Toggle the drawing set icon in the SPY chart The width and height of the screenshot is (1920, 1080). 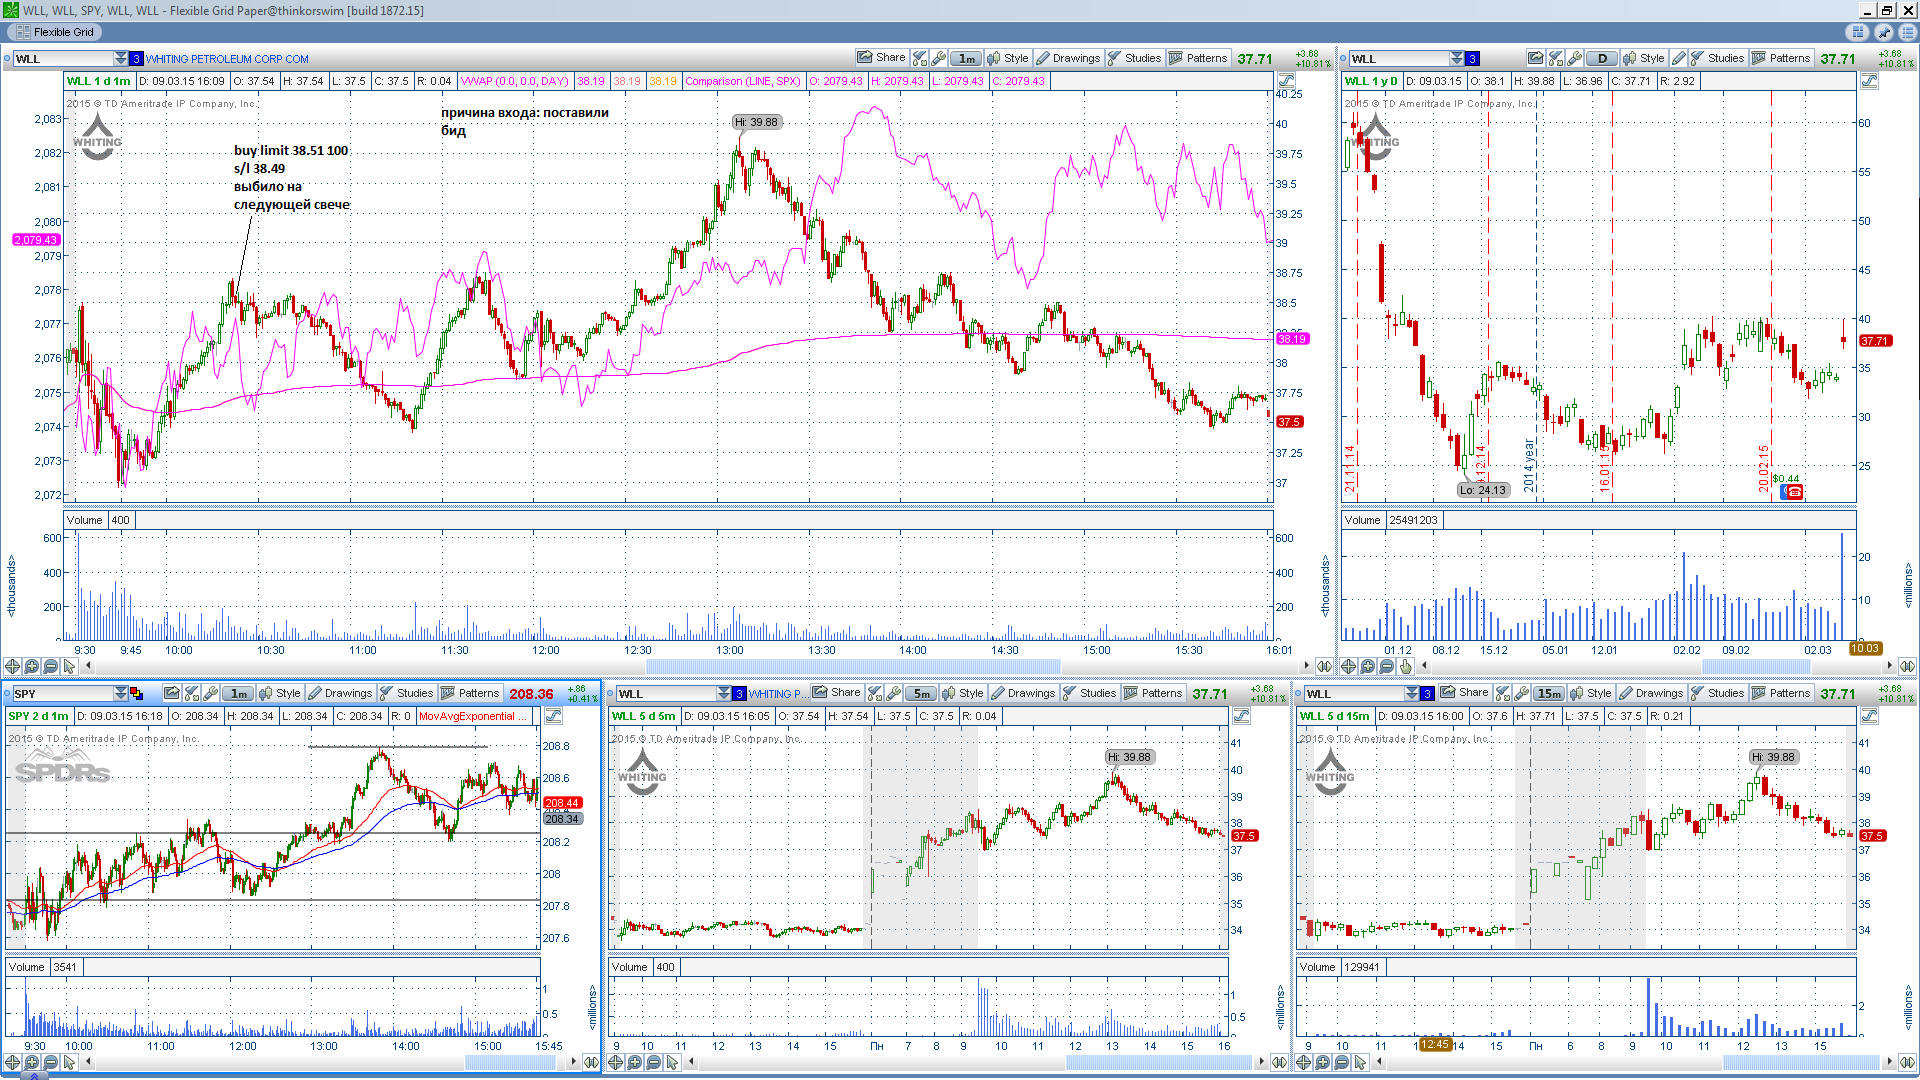(553, 716)
